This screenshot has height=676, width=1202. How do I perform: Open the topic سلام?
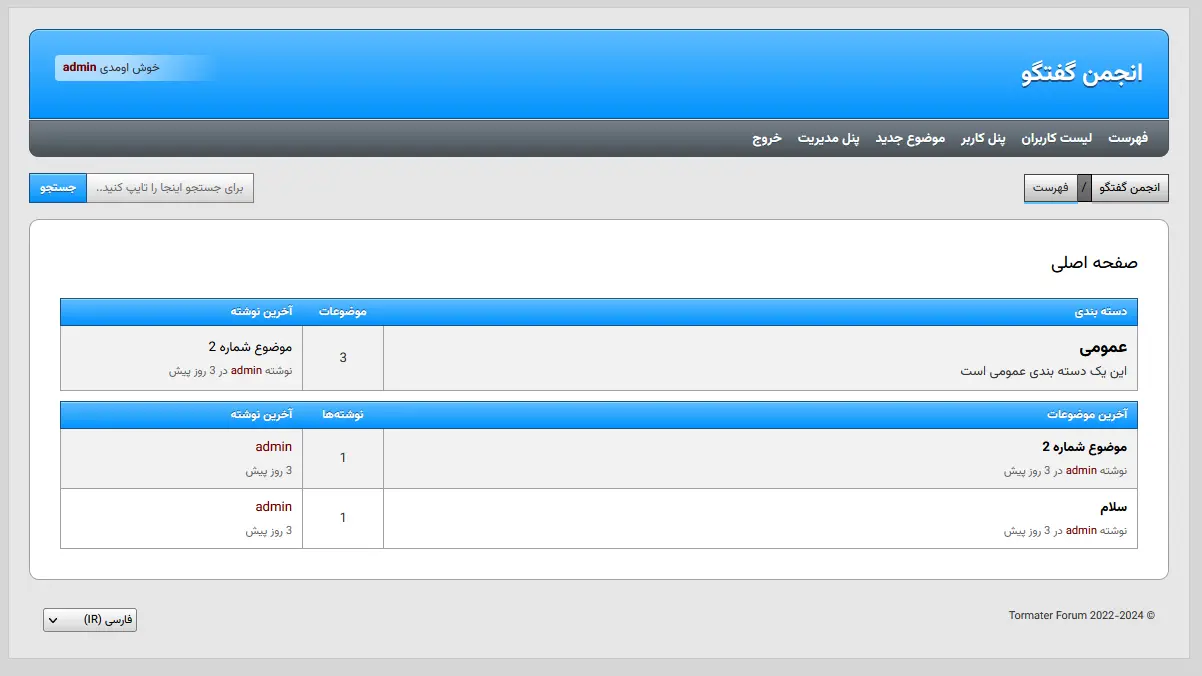click(x=1113, y=507)
